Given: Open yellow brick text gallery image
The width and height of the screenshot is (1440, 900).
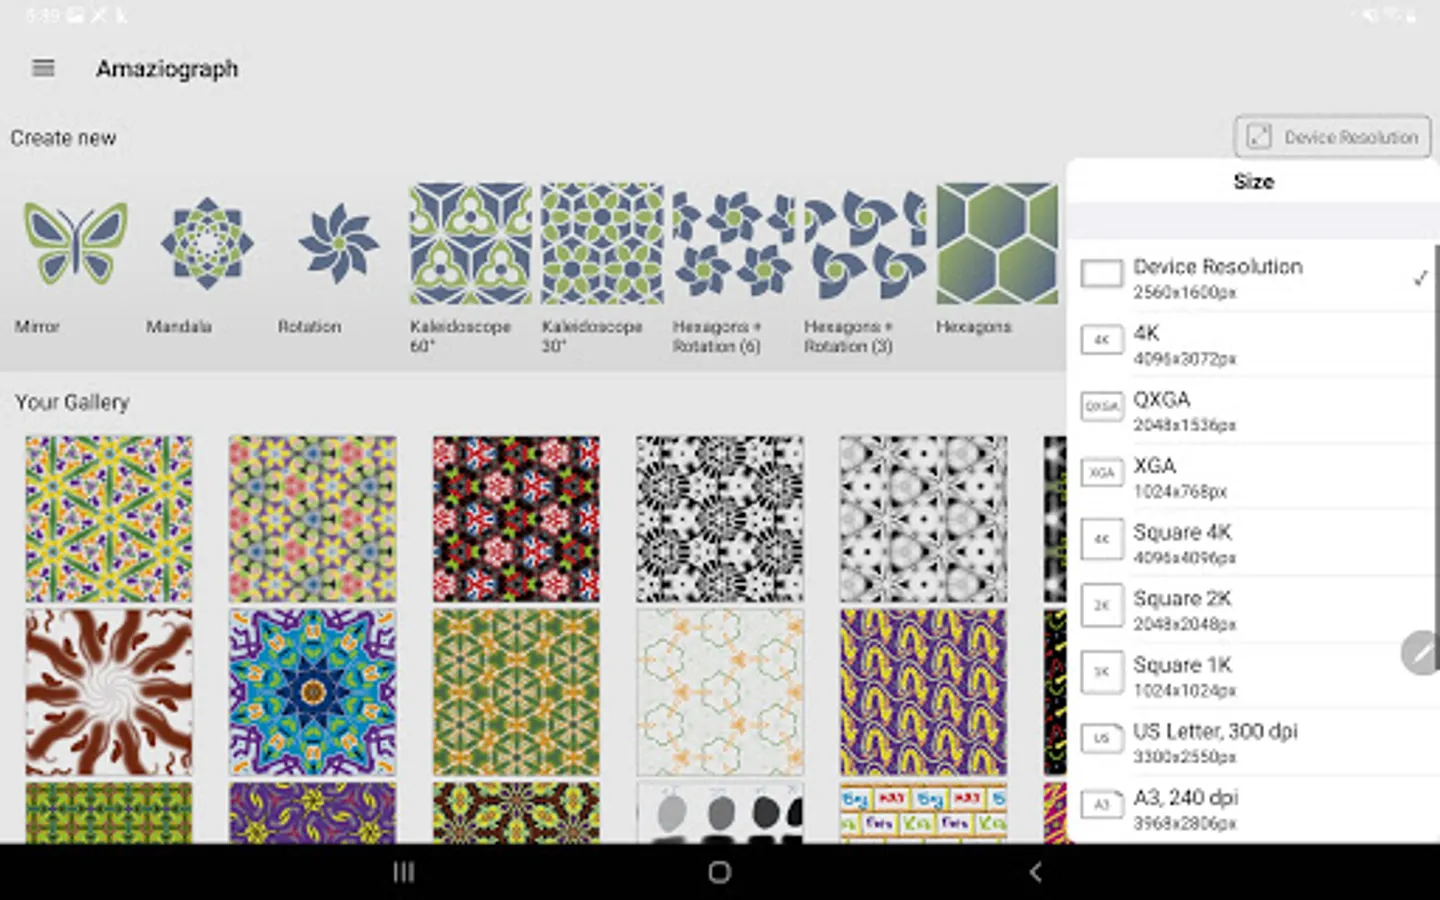Looking at the screenshot, I should 923,812.
